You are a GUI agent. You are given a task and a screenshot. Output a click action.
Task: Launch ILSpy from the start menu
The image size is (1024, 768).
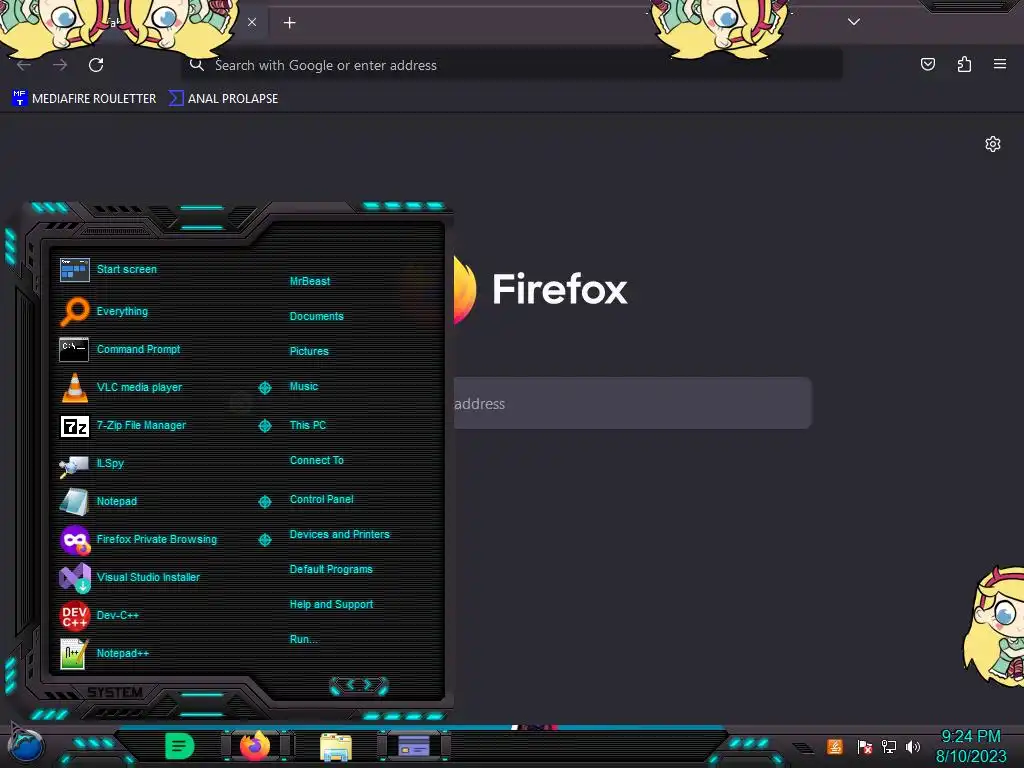pos(74,464)
